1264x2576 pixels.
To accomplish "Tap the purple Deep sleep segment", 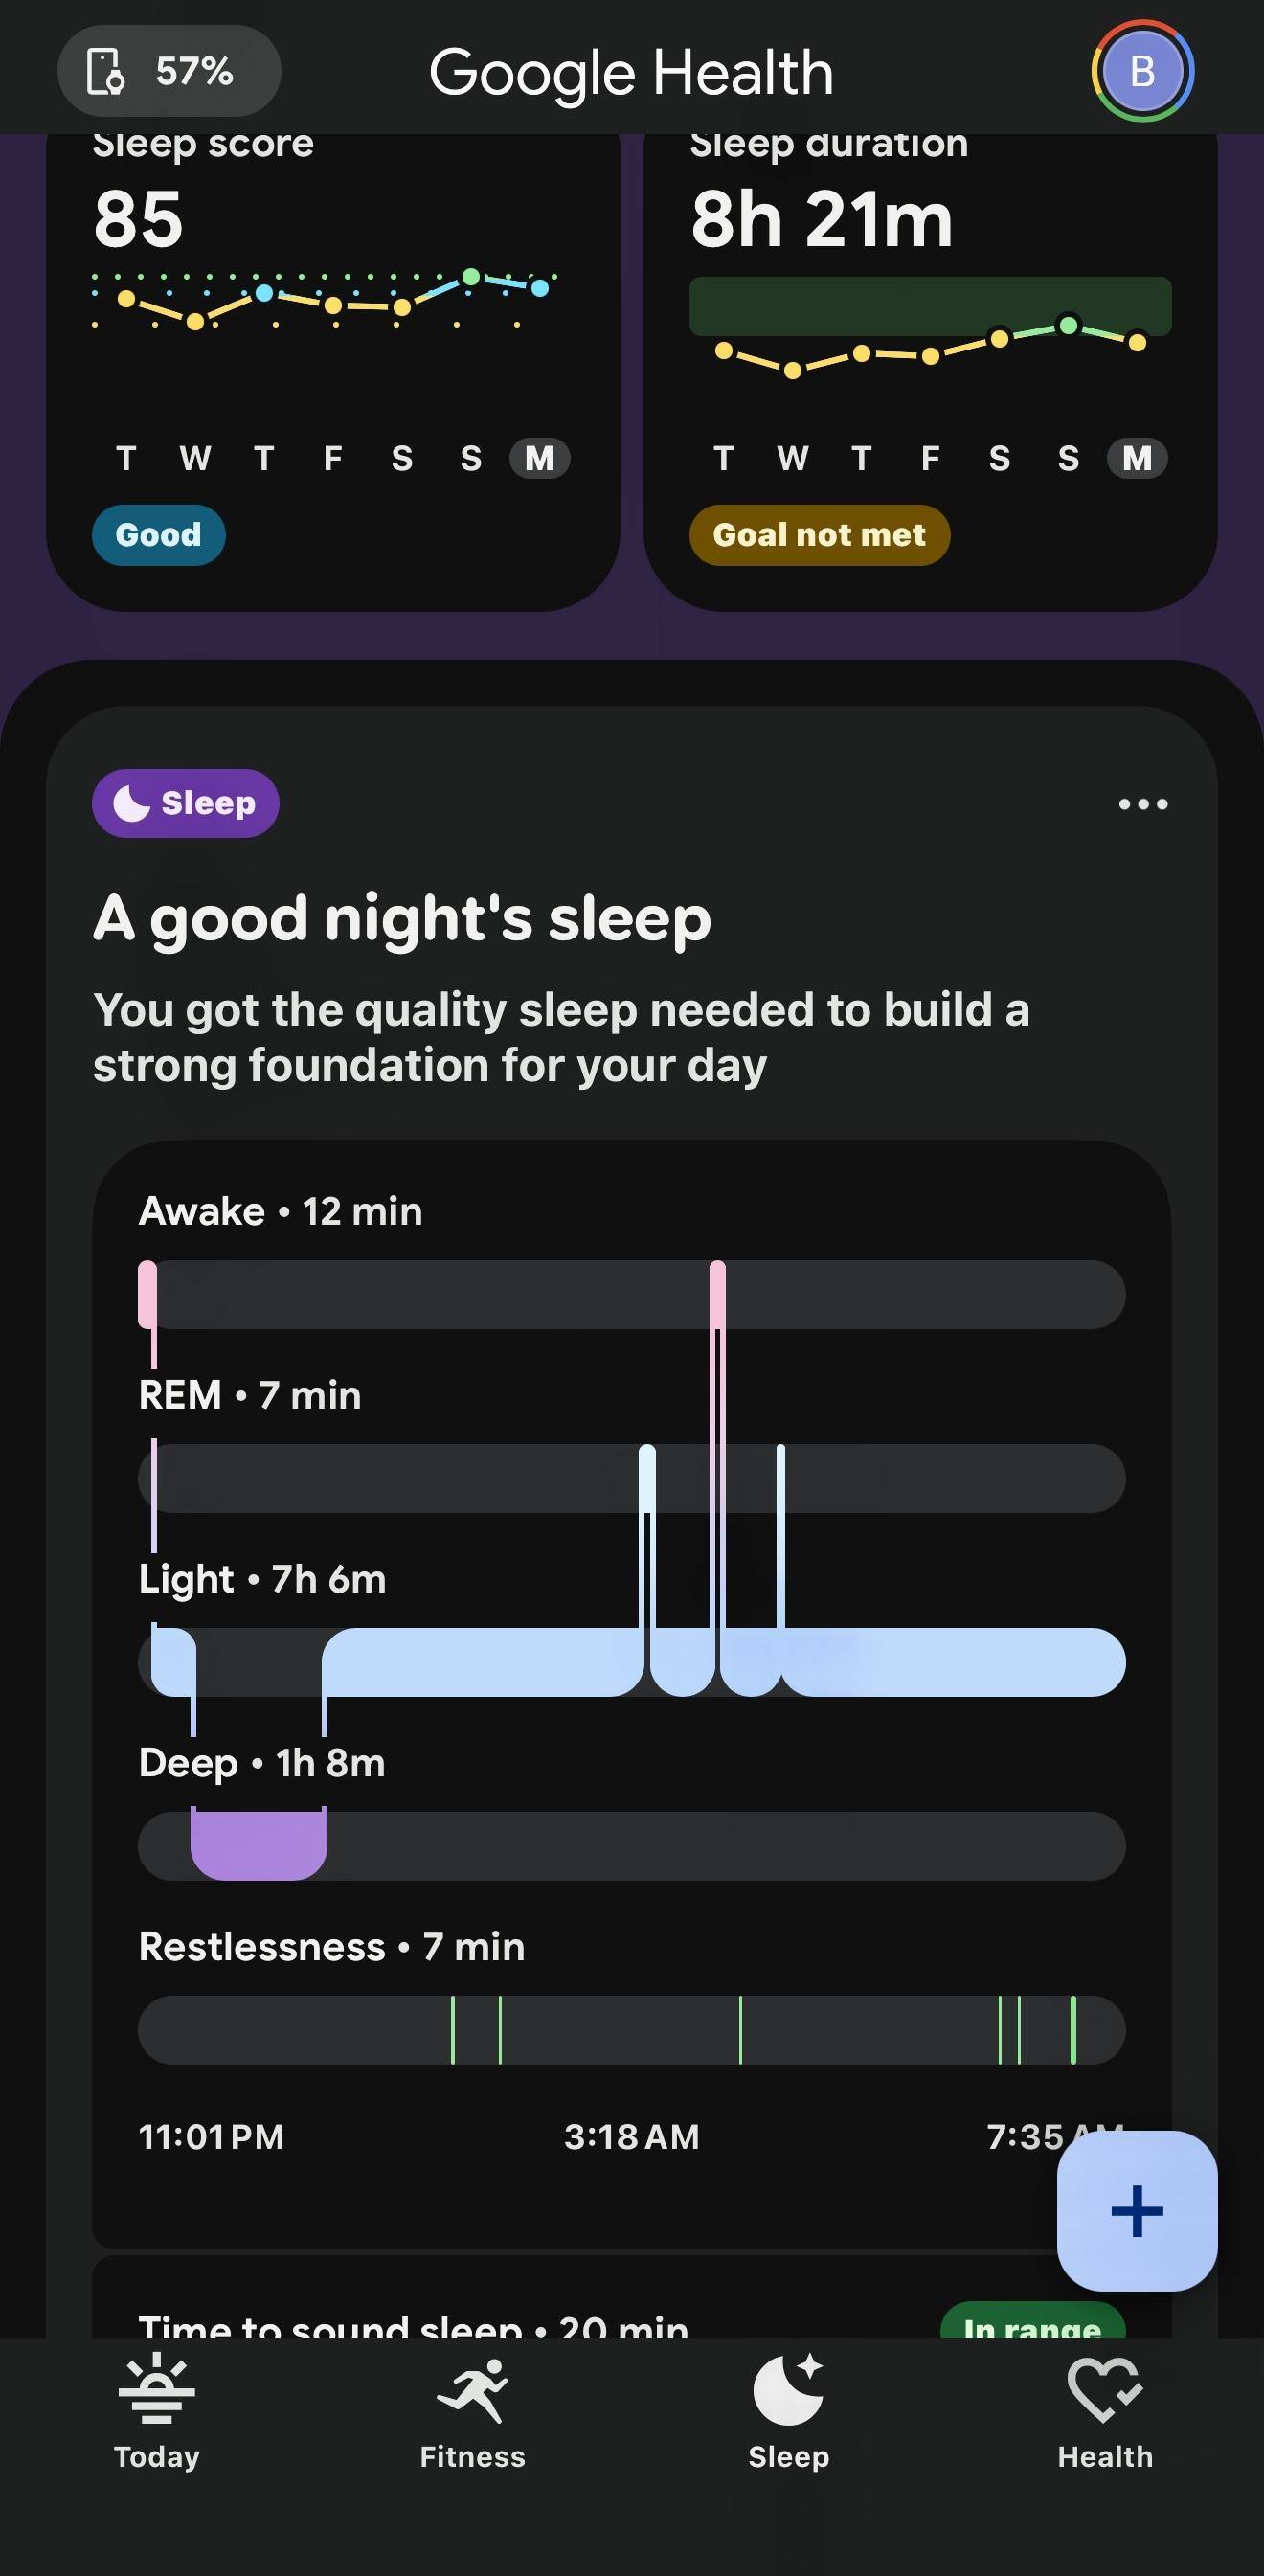I will click(259, 1845).
